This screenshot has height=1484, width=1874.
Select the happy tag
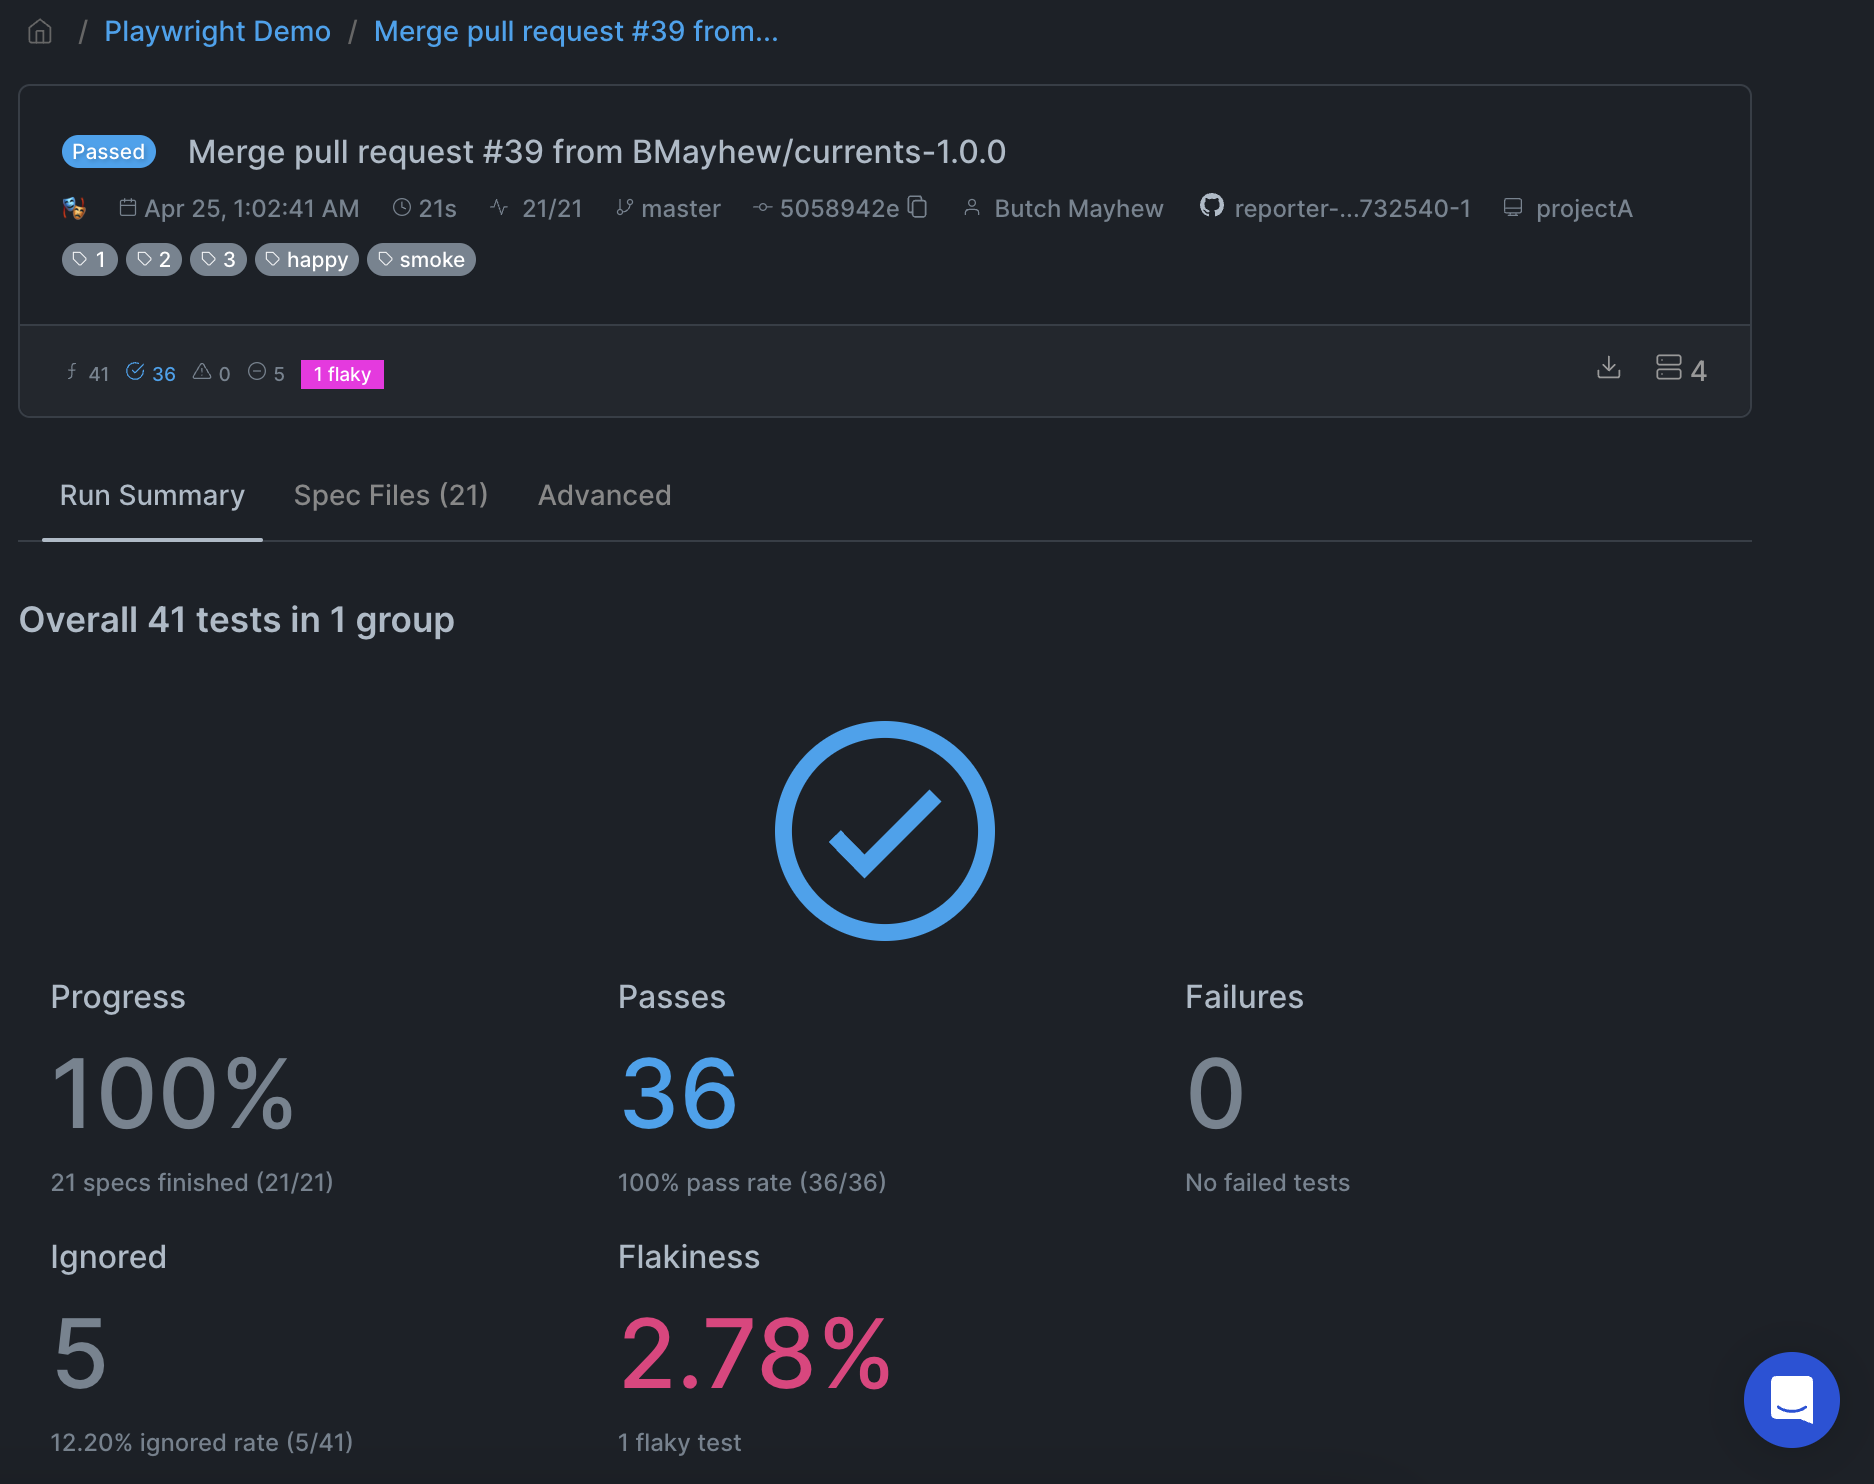[x=307, y=259]
